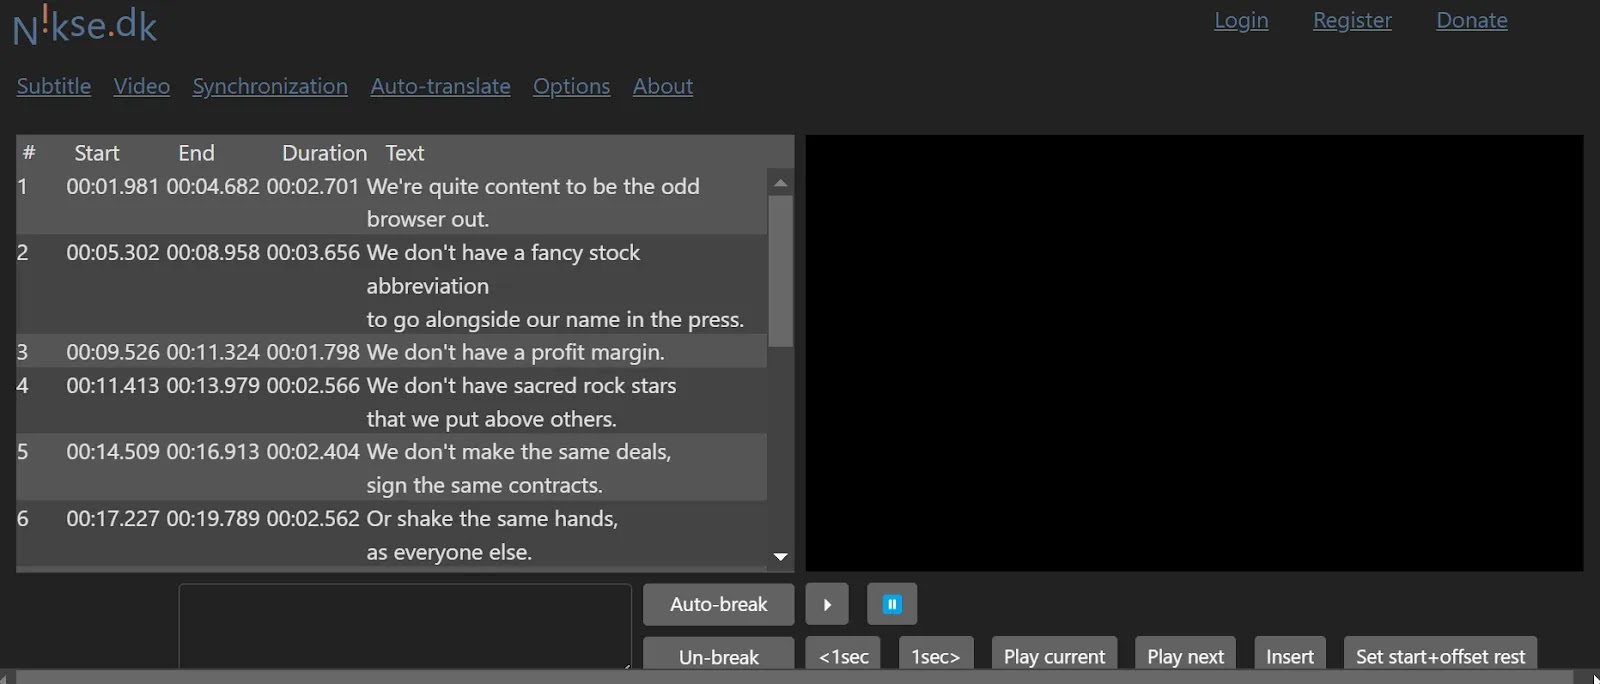The image size is (1600, 684).
Task: Click the play arrow button
Action: pyautogui.click(x=827, y=604)
